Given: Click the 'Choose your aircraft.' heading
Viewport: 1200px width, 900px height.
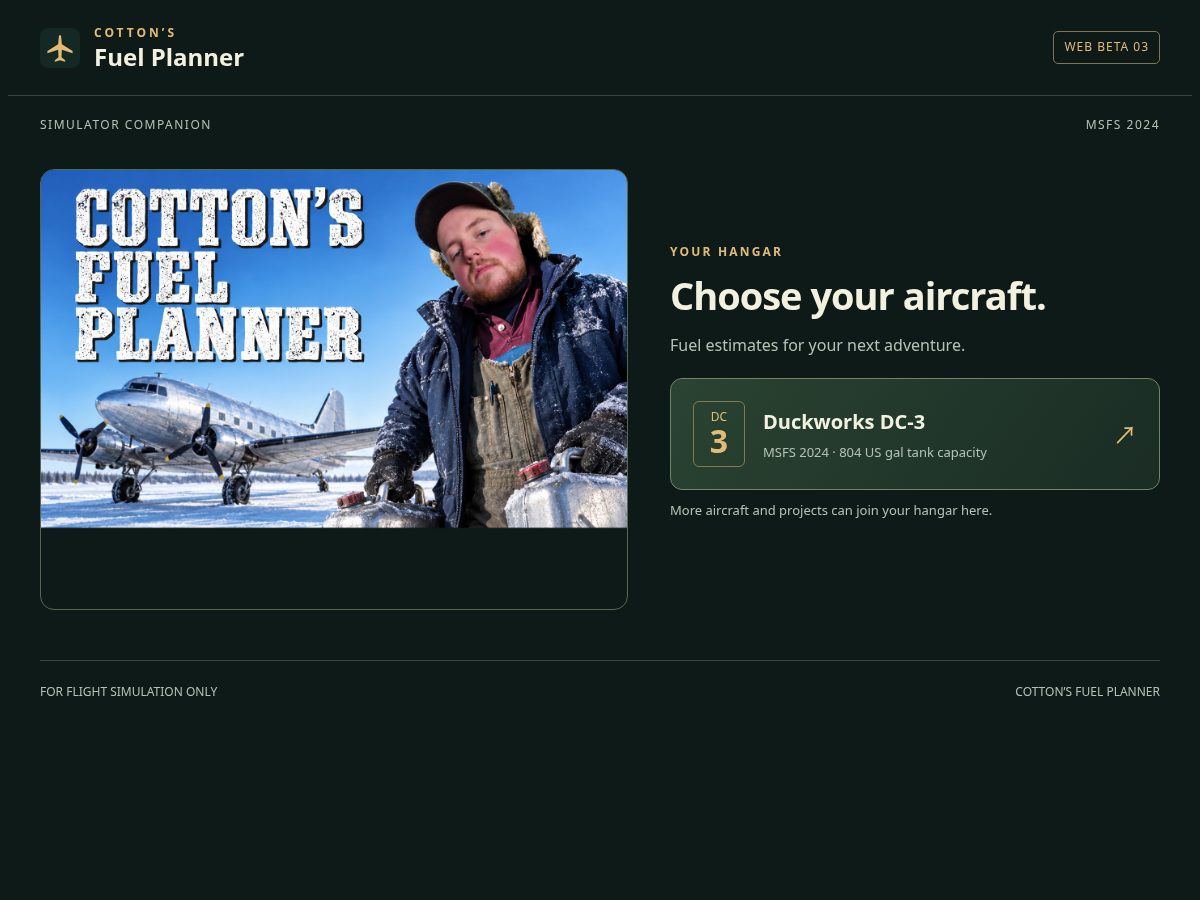Looking at the screenshot, I should 858,297.
